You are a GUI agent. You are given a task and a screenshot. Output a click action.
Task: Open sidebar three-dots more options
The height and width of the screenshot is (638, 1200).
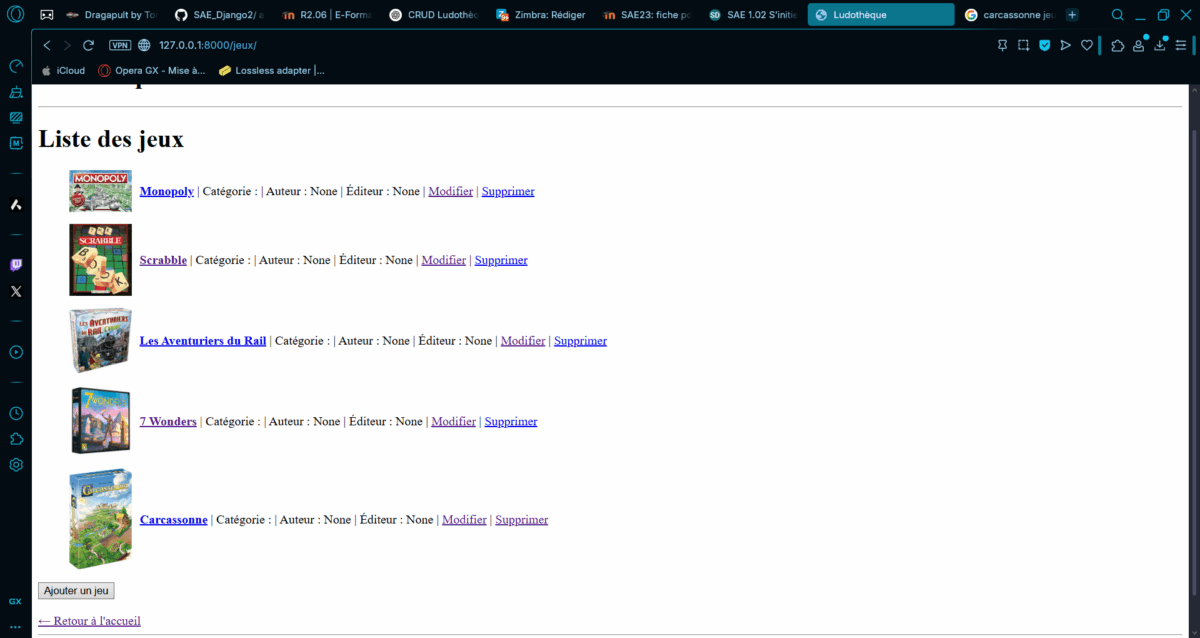[16, 626]
